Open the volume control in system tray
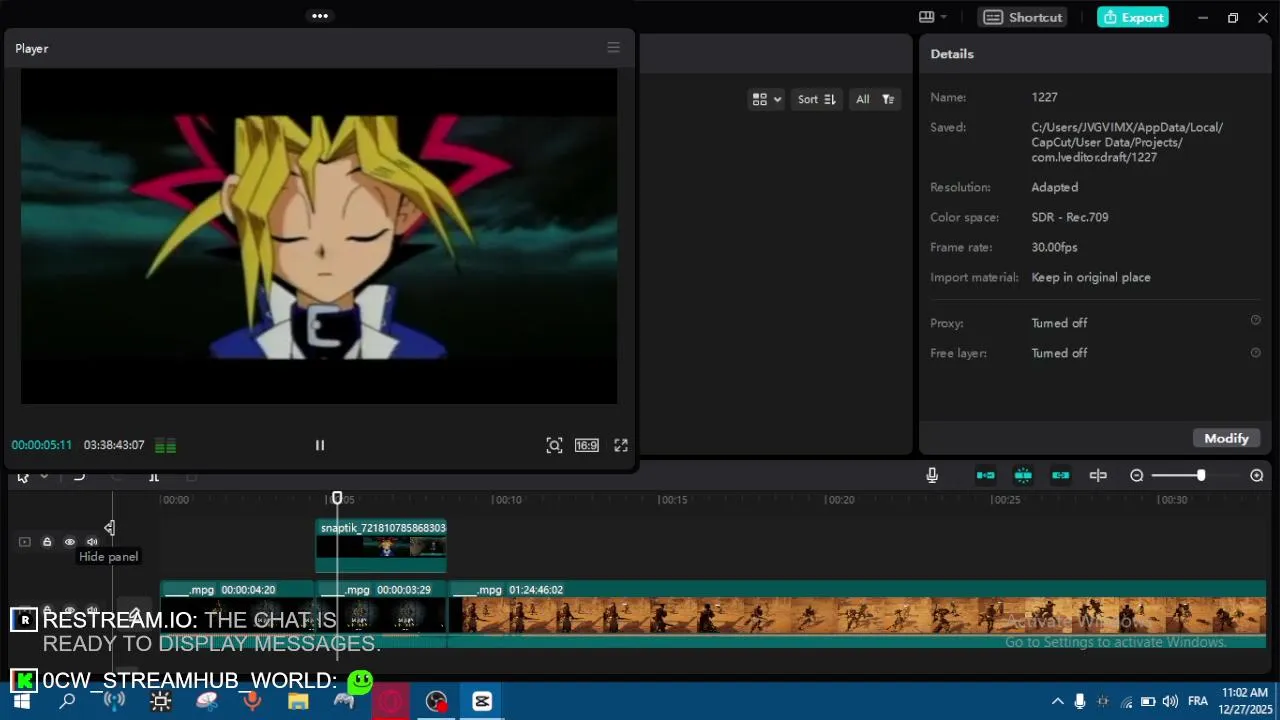 click(1170, 701)
